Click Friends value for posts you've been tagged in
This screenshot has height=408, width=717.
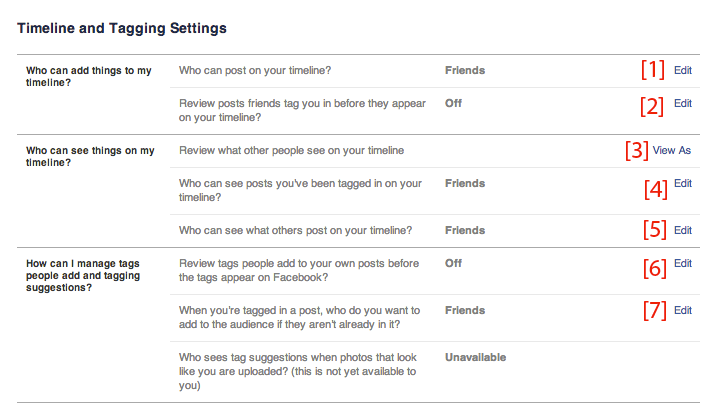[x=465, y=184]
